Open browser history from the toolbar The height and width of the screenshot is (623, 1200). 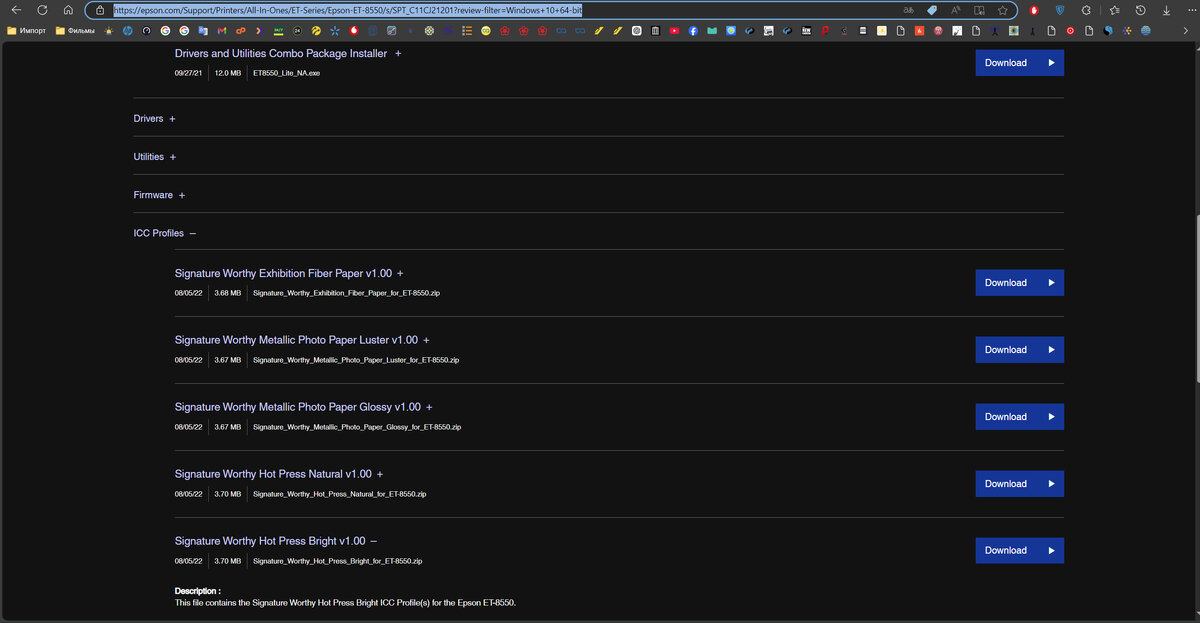(1140, 10)
